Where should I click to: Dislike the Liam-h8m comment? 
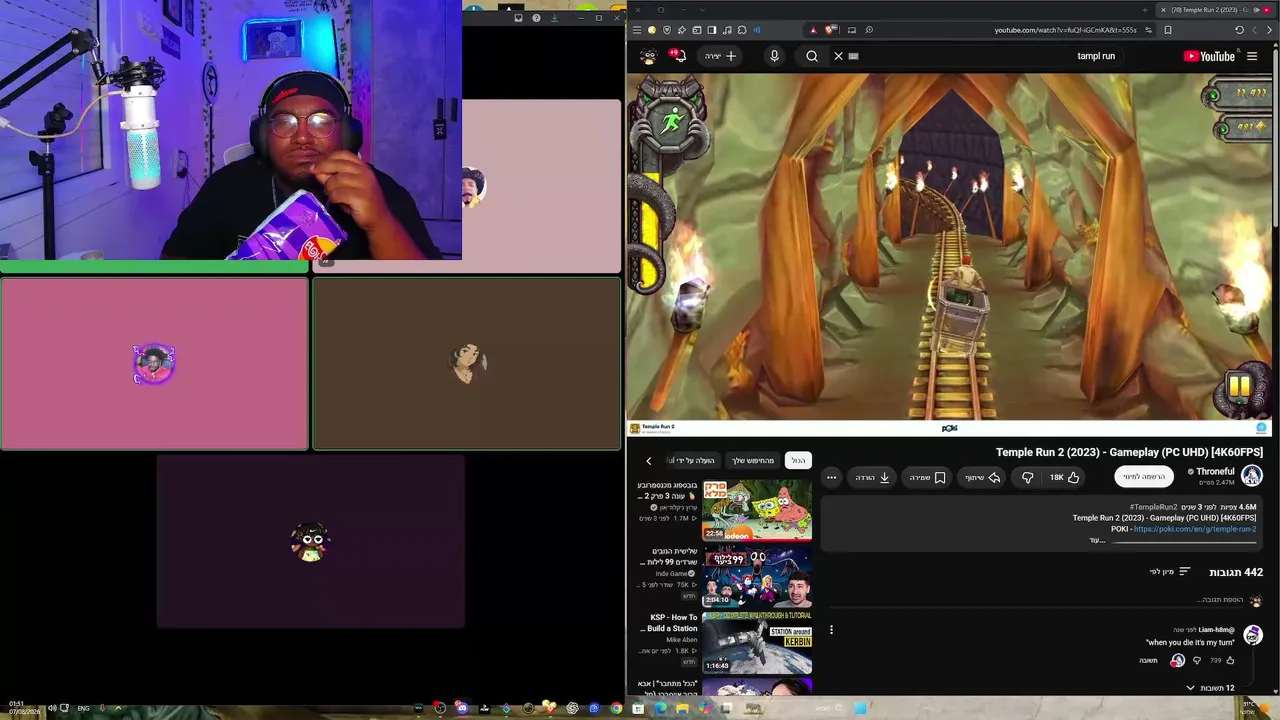[x=1197, y=660]
